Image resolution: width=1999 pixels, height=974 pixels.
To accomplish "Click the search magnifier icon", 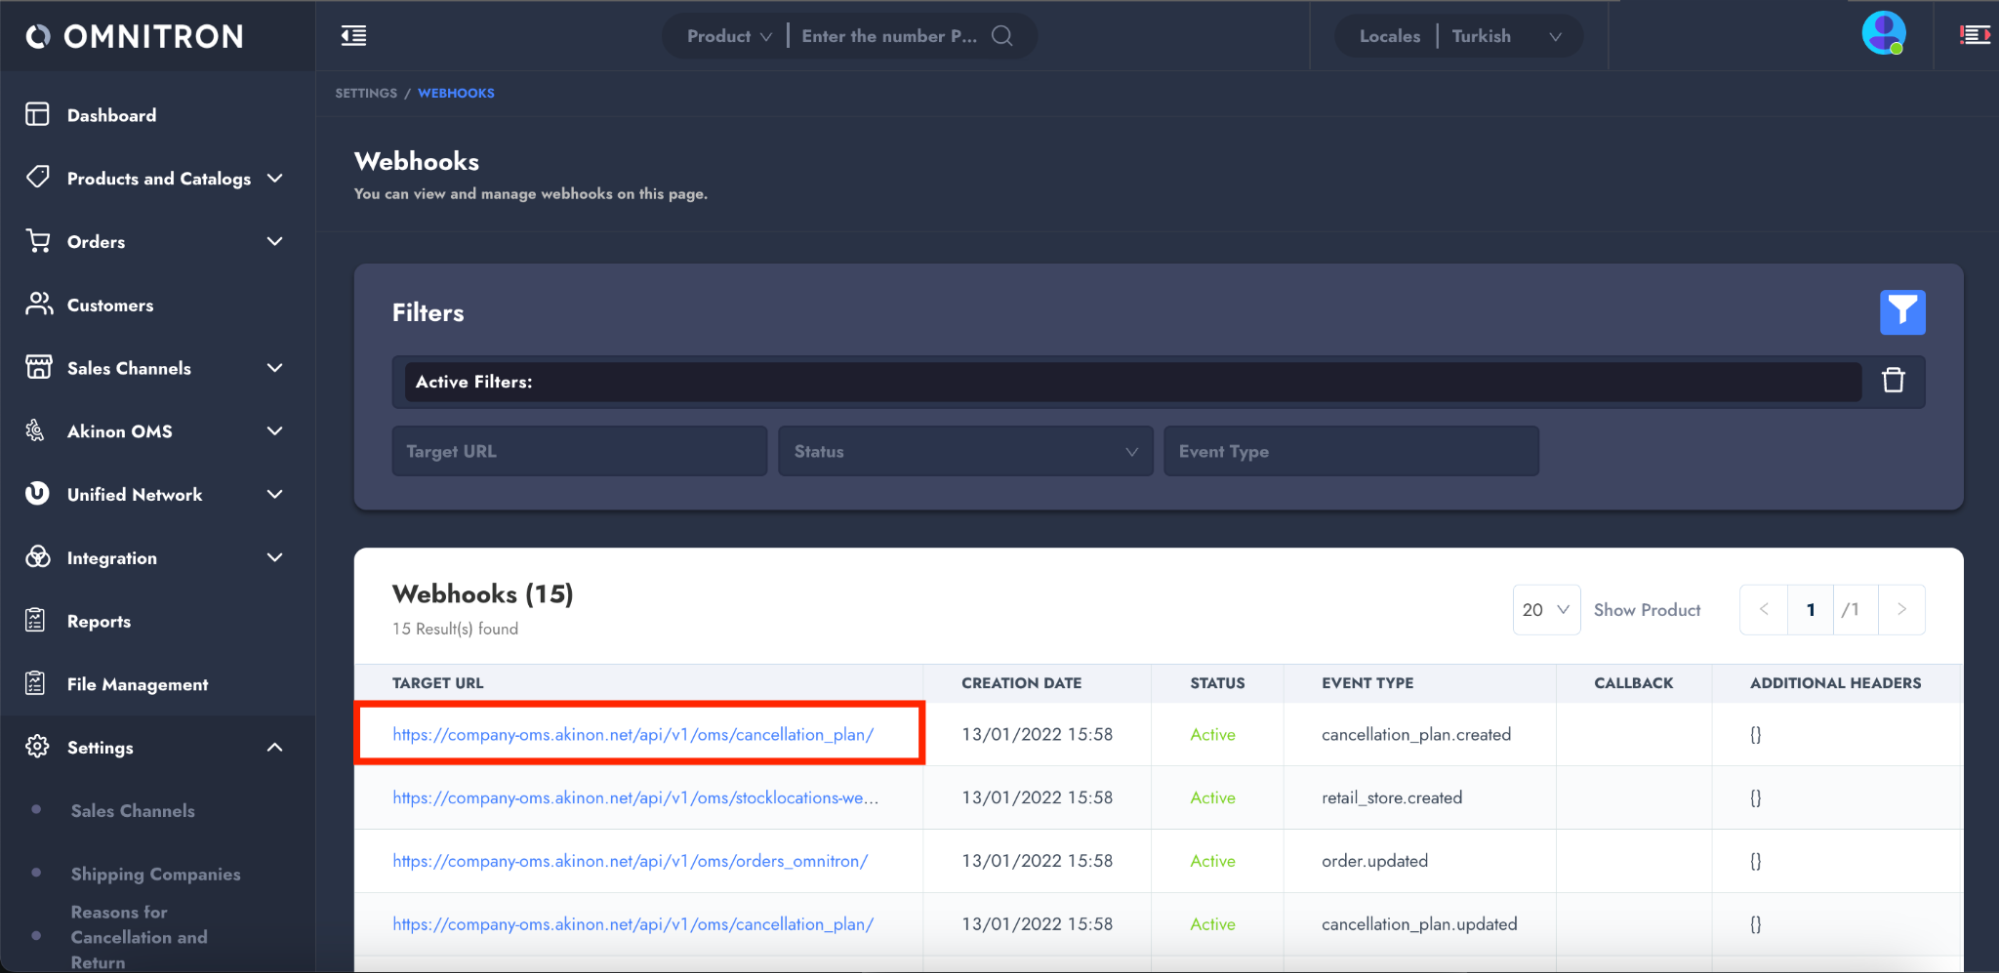I will [x=1001, y=36].
